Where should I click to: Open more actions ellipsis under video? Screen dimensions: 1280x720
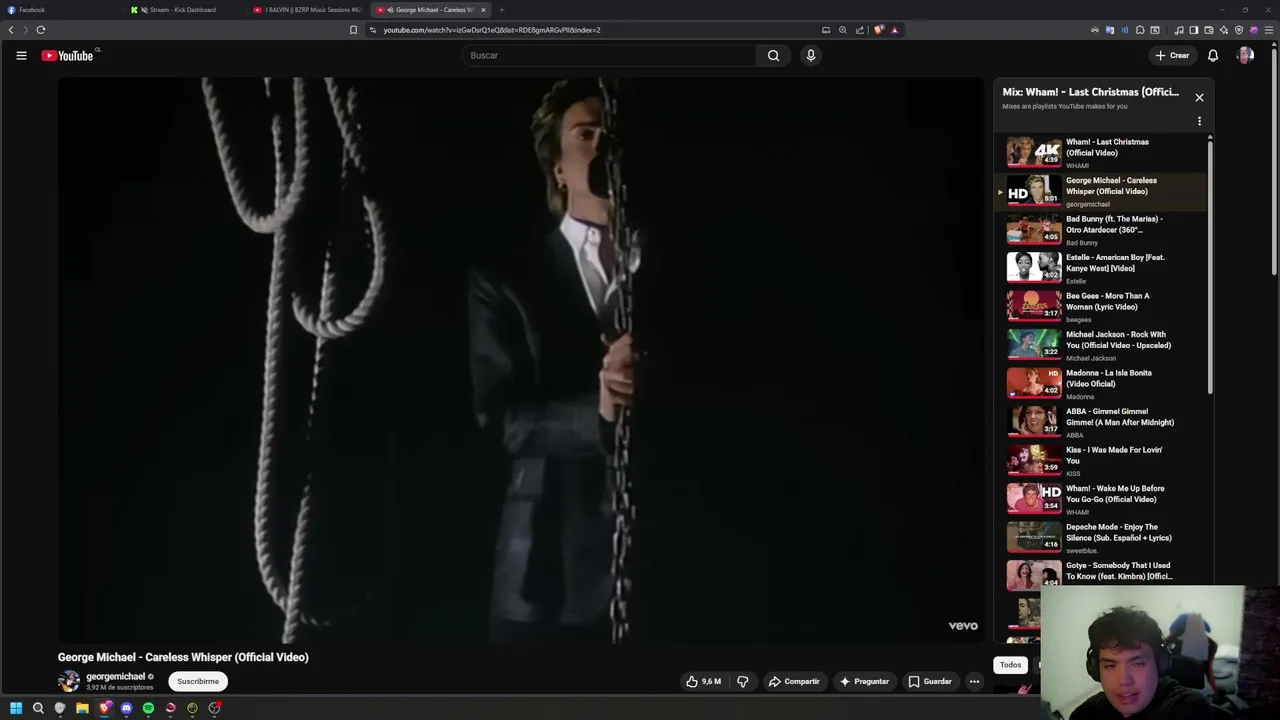(x=974, y=682)
